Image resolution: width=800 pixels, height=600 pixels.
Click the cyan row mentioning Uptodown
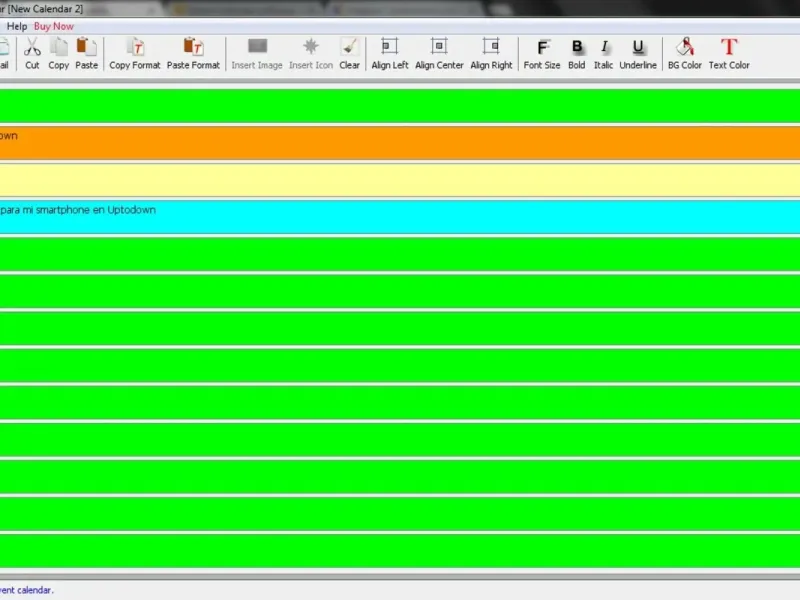click(x=400, y=217)
